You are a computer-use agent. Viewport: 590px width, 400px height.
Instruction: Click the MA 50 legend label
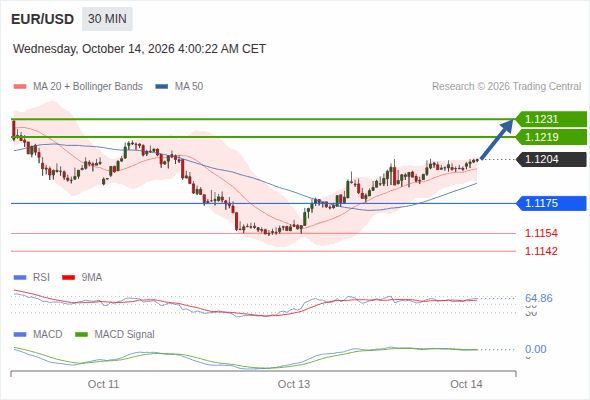[x=189, y=87]
